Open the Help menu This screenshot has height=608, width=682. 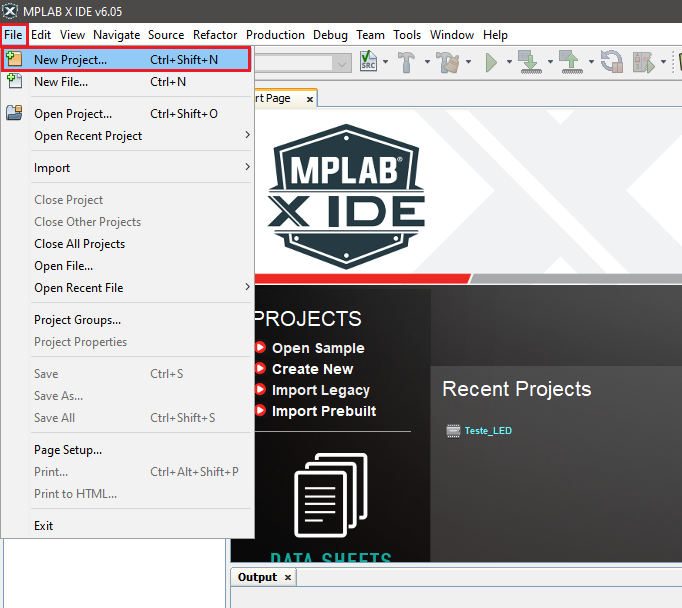(495, 35)
